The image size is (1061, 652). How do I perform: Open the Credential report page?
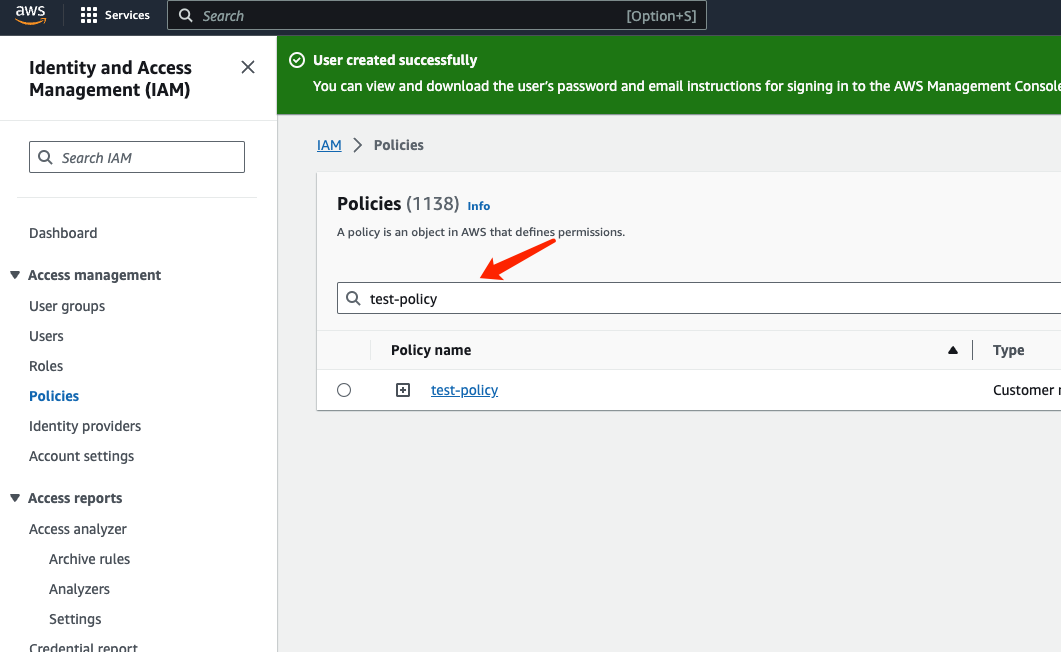(83, 646)
